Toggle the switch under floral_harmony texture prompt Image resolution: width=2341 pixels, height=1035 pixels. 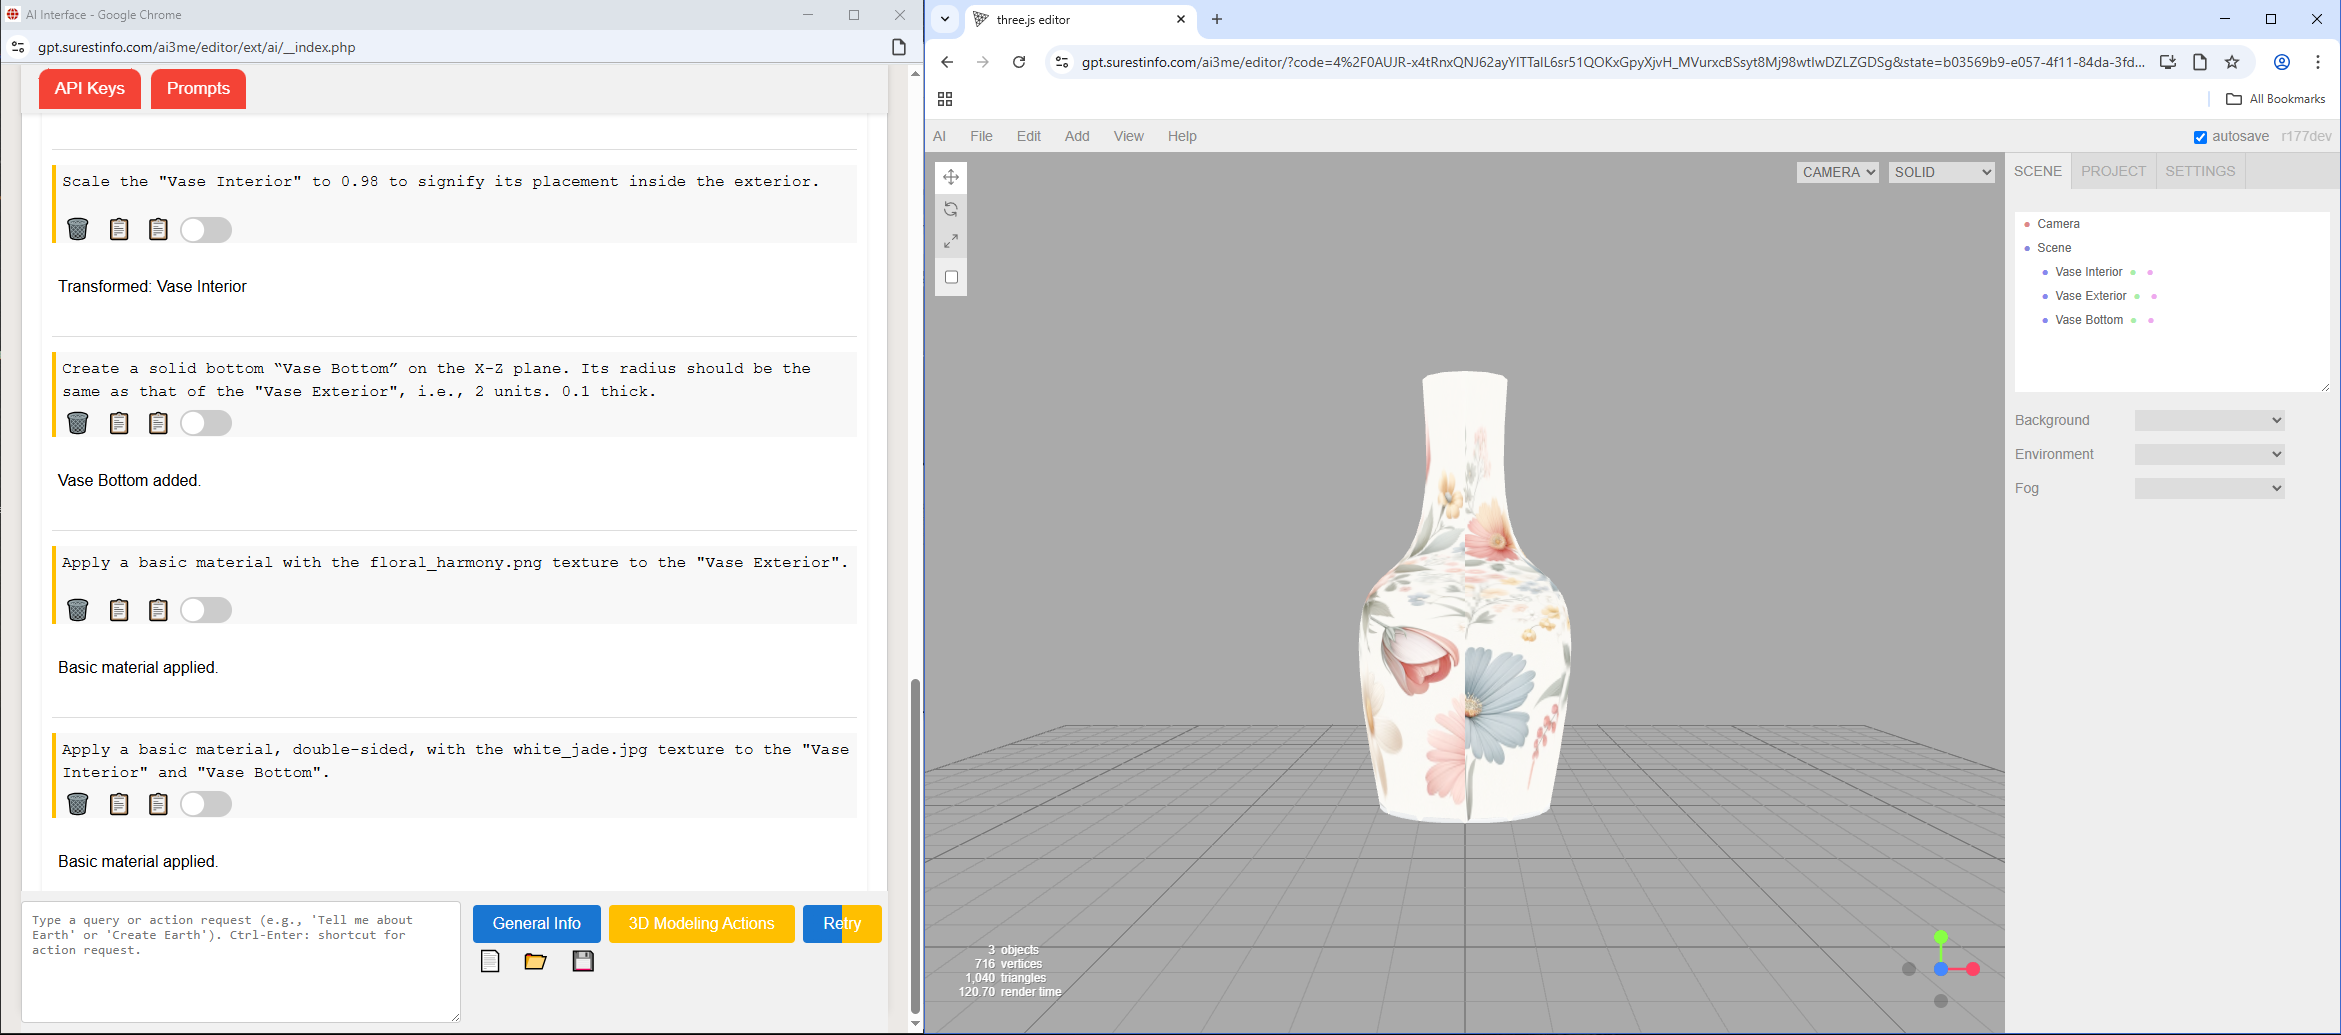206,611
